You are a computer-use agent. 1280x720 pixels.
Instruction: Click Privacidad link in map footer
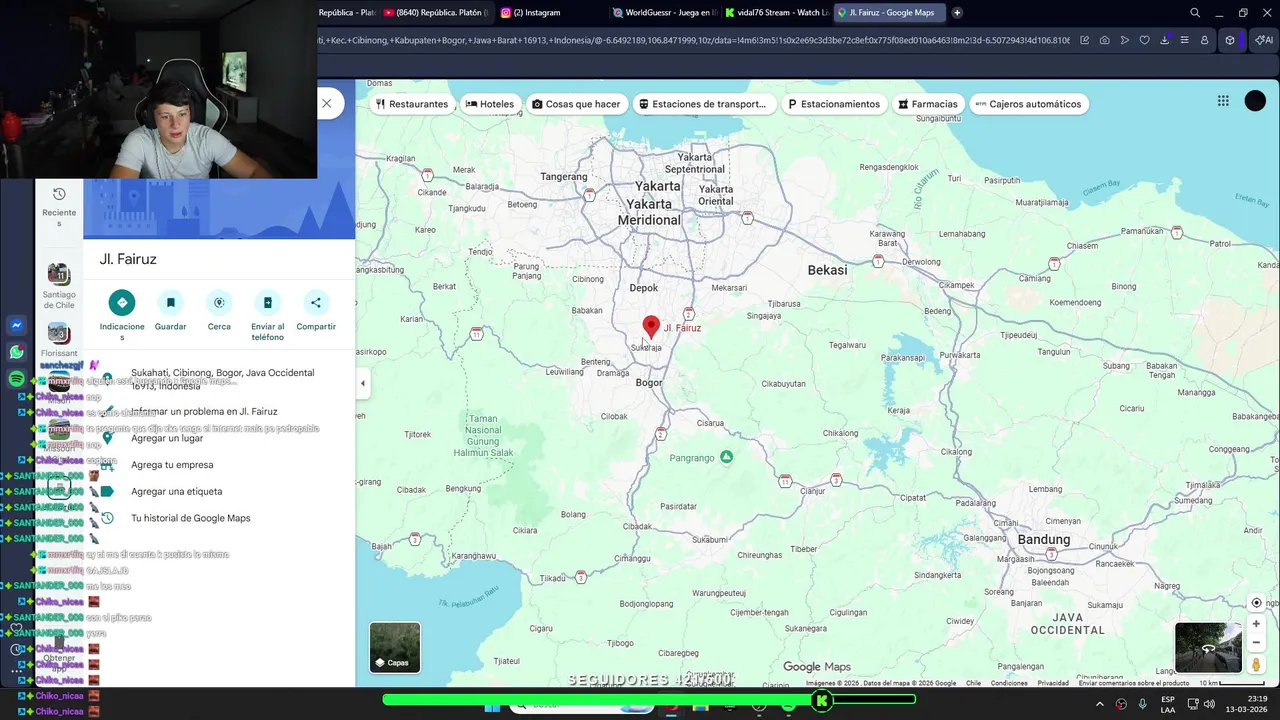click(1053, 683)
